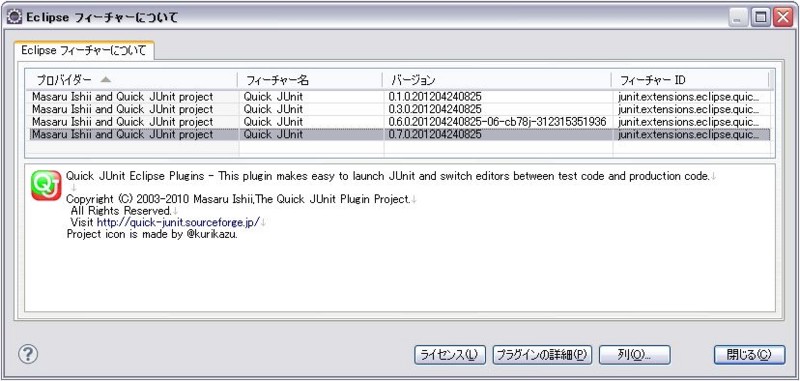Select the Eclipse フィーチャーについて tab

[x=84, y=50]
